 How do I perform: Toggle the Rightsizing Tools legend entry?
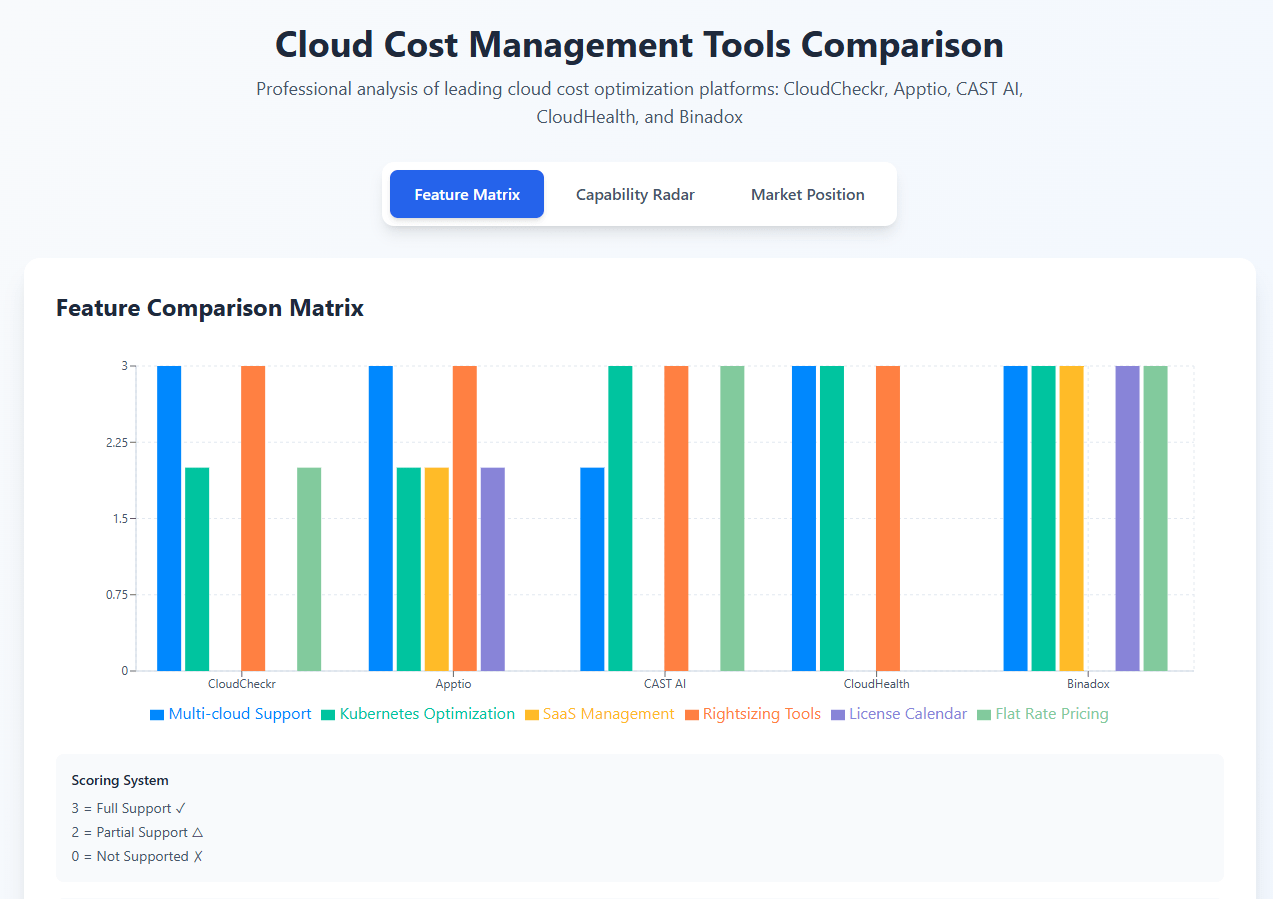753,714
